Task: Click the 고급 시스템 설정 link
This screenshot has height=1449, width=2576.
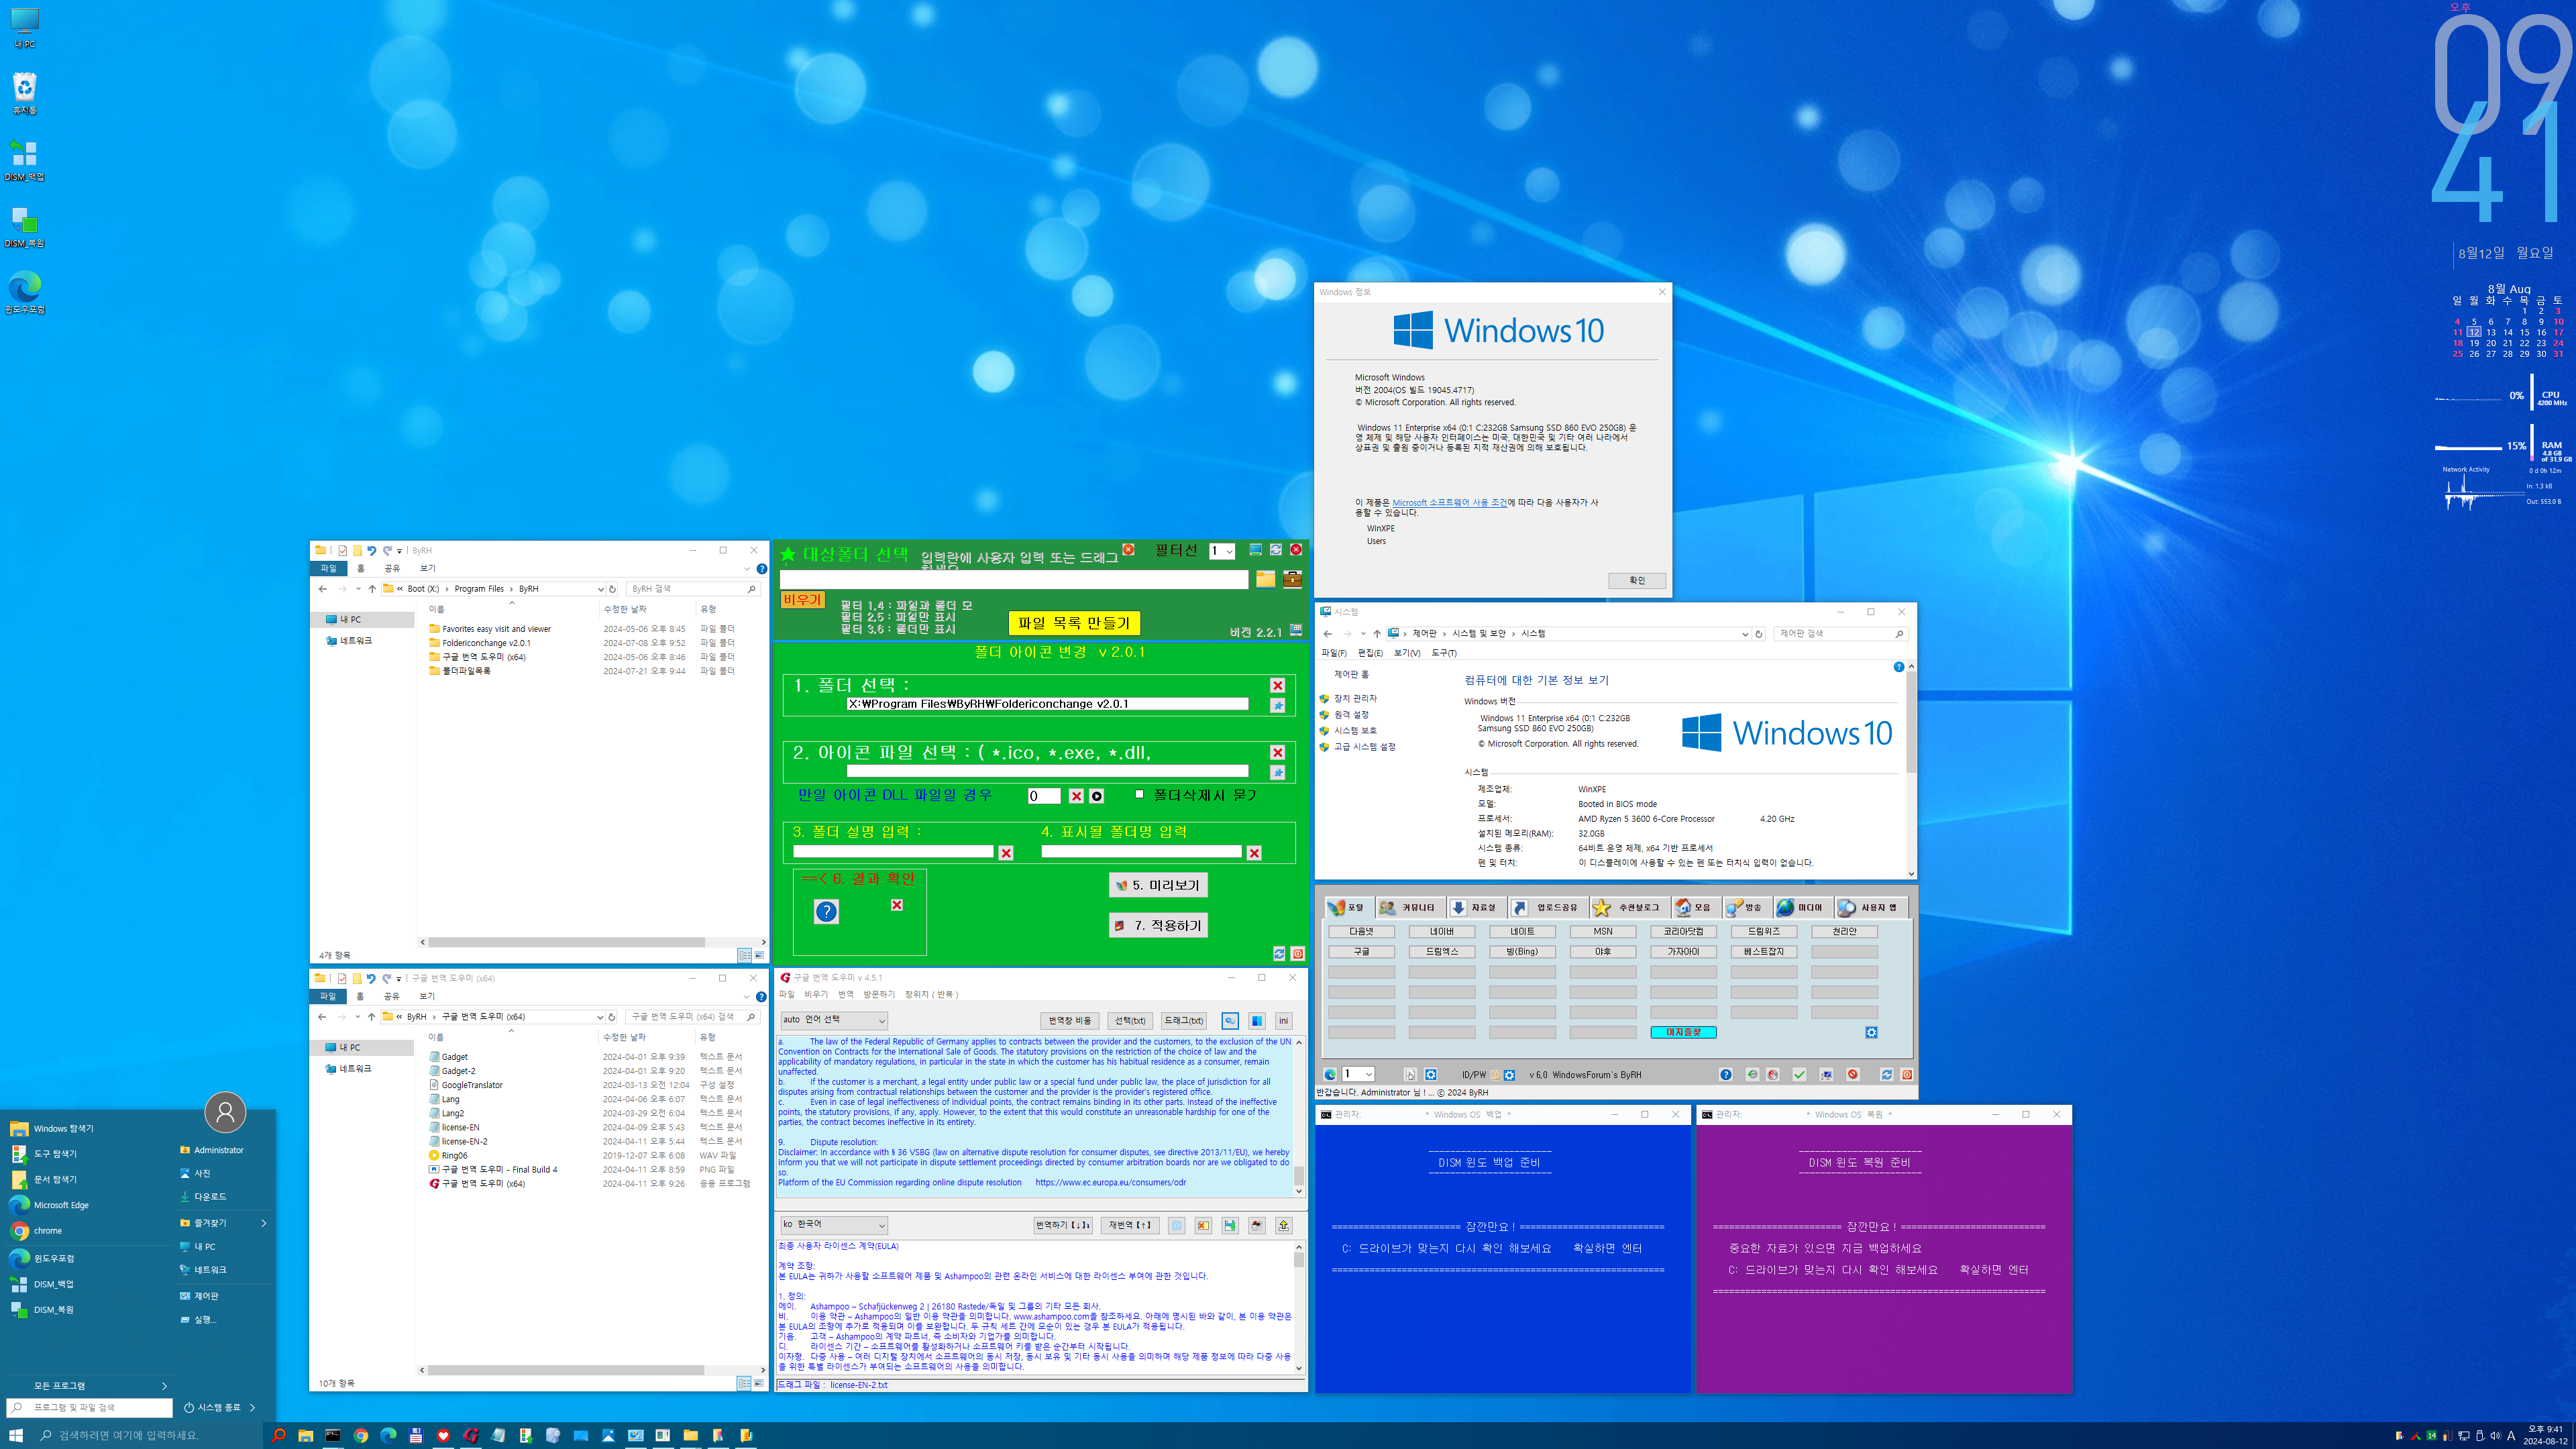Action: [1364, 747]
